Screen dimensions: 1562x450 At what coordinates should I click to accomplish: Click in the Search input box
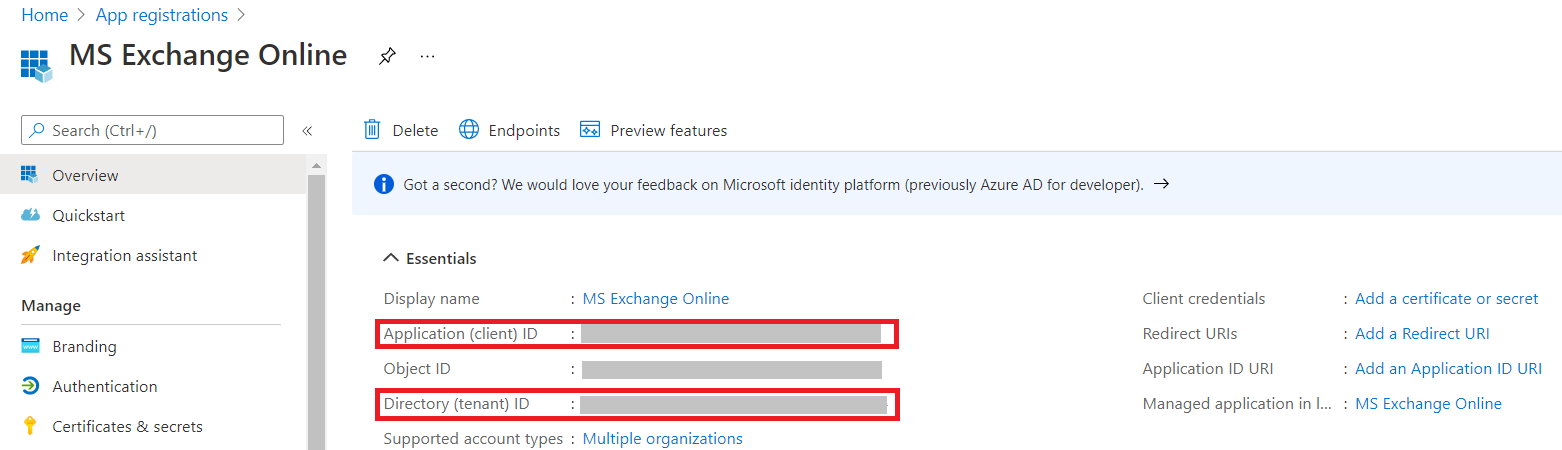click(x=152, y=130)
